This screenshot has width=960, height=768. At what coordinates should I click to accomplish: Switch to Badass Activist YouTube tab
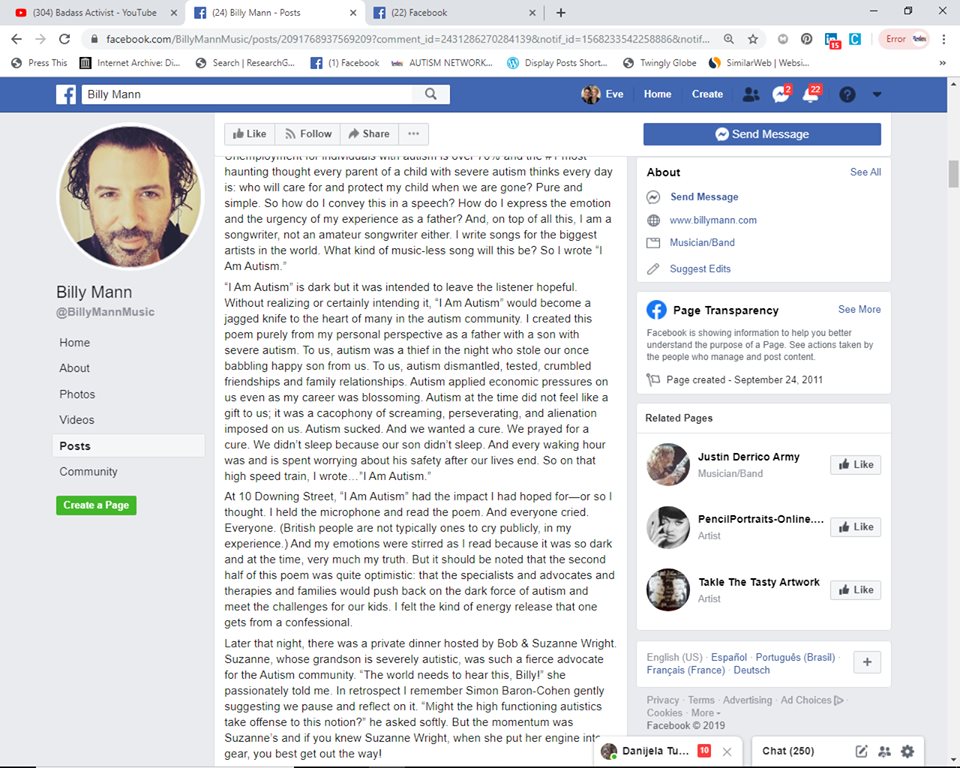click(92, 12)
